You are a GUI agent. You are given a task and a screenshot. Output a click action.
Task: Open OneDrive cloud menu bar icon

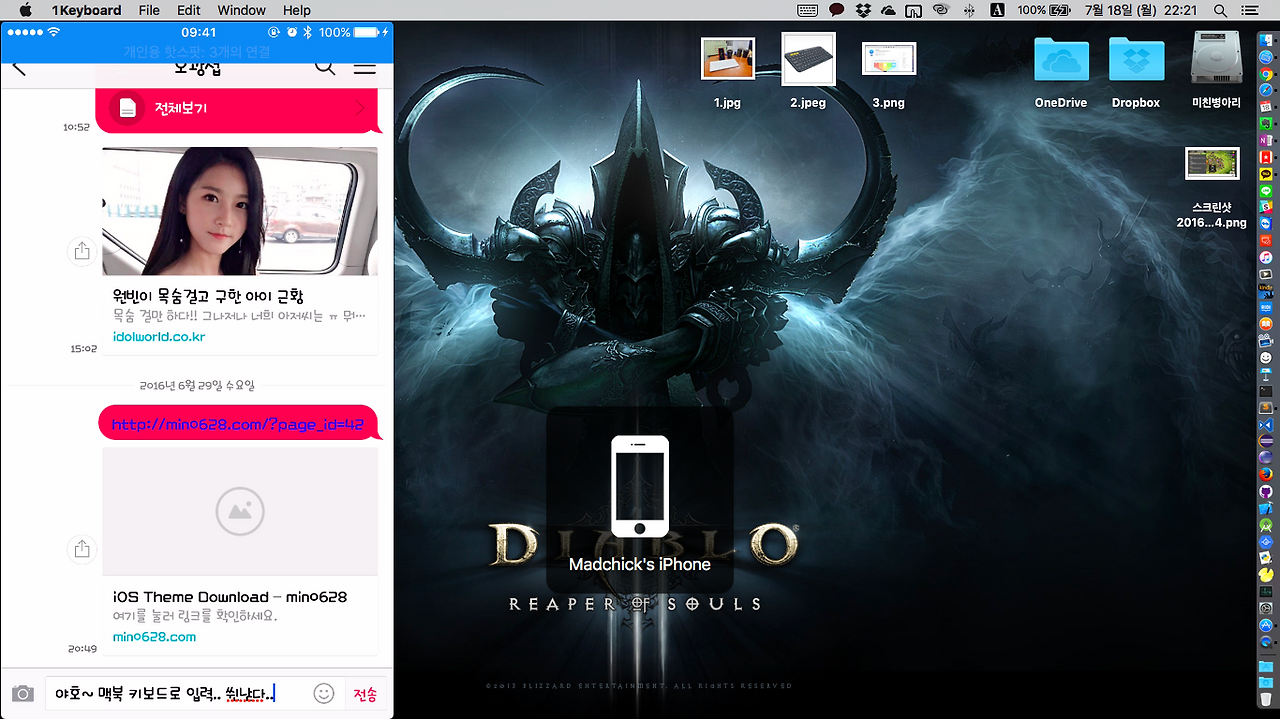coord(888,10)
